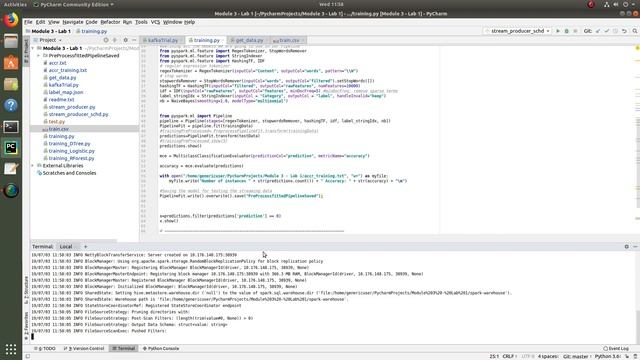Viewport: 640px width, 360px height.
Task: Select readme.txt in project tree
Action: (x=61, y=100)
